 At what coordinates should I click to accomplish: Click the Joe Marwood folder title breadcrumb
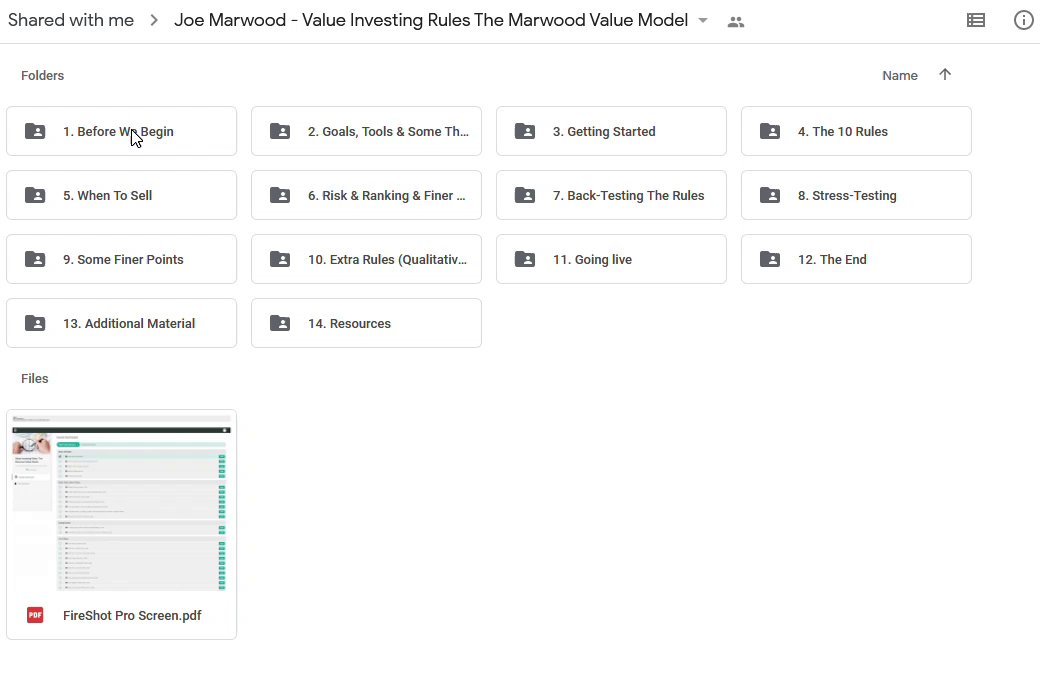[430, 20]
